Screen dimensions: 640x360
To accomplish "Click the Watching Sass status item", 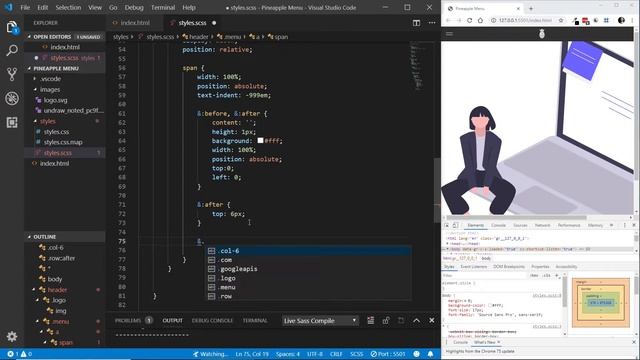I will 210,354.
